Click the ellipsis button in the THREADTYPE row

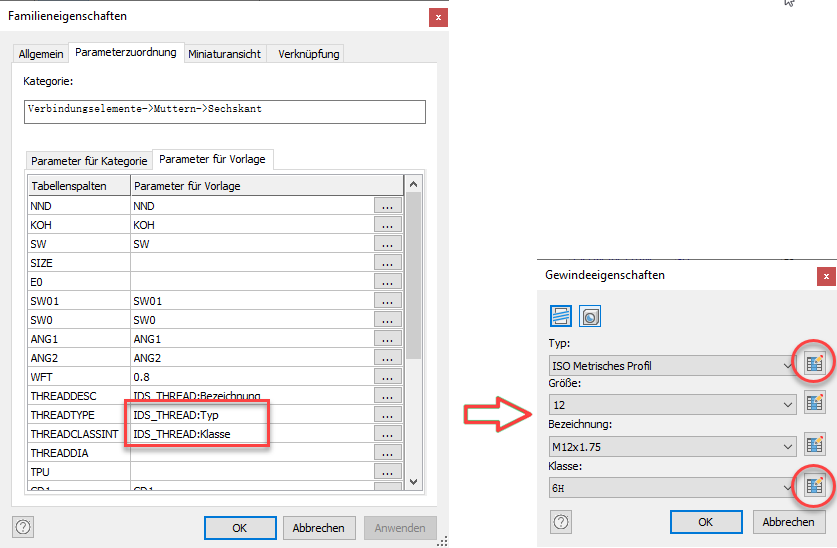coord(388,415)
